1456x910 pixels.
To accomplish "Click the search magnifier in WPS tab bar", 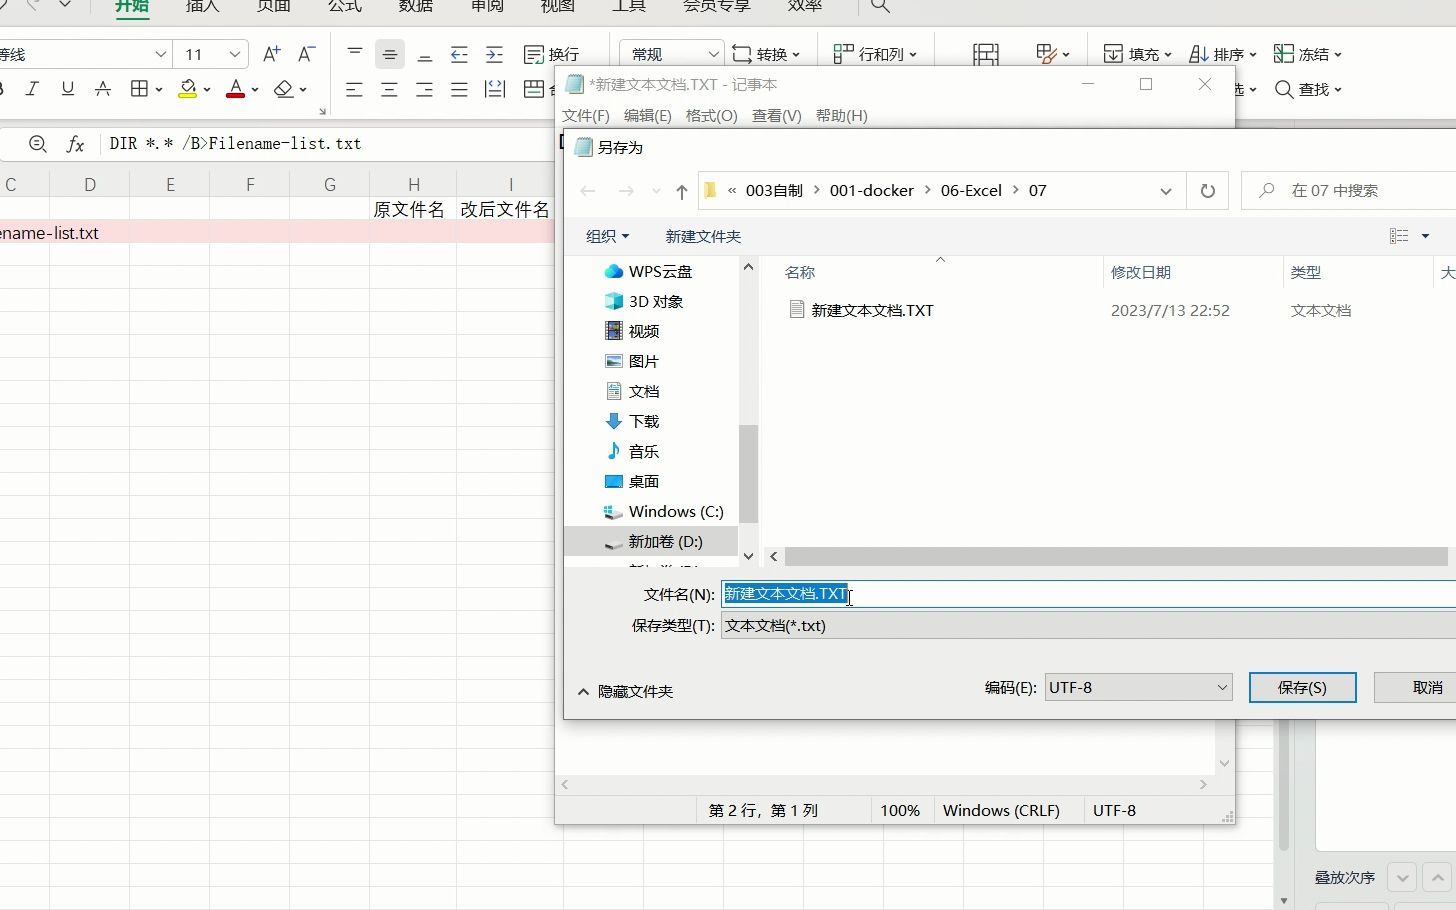I will (880, 6).
